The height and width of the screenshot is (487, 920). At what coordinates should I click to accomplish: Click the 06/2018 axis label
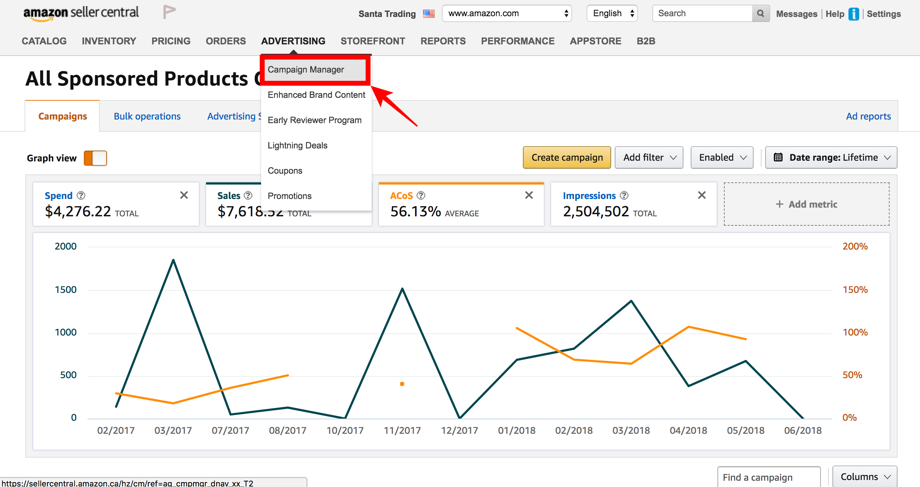(x=803, y=430)
